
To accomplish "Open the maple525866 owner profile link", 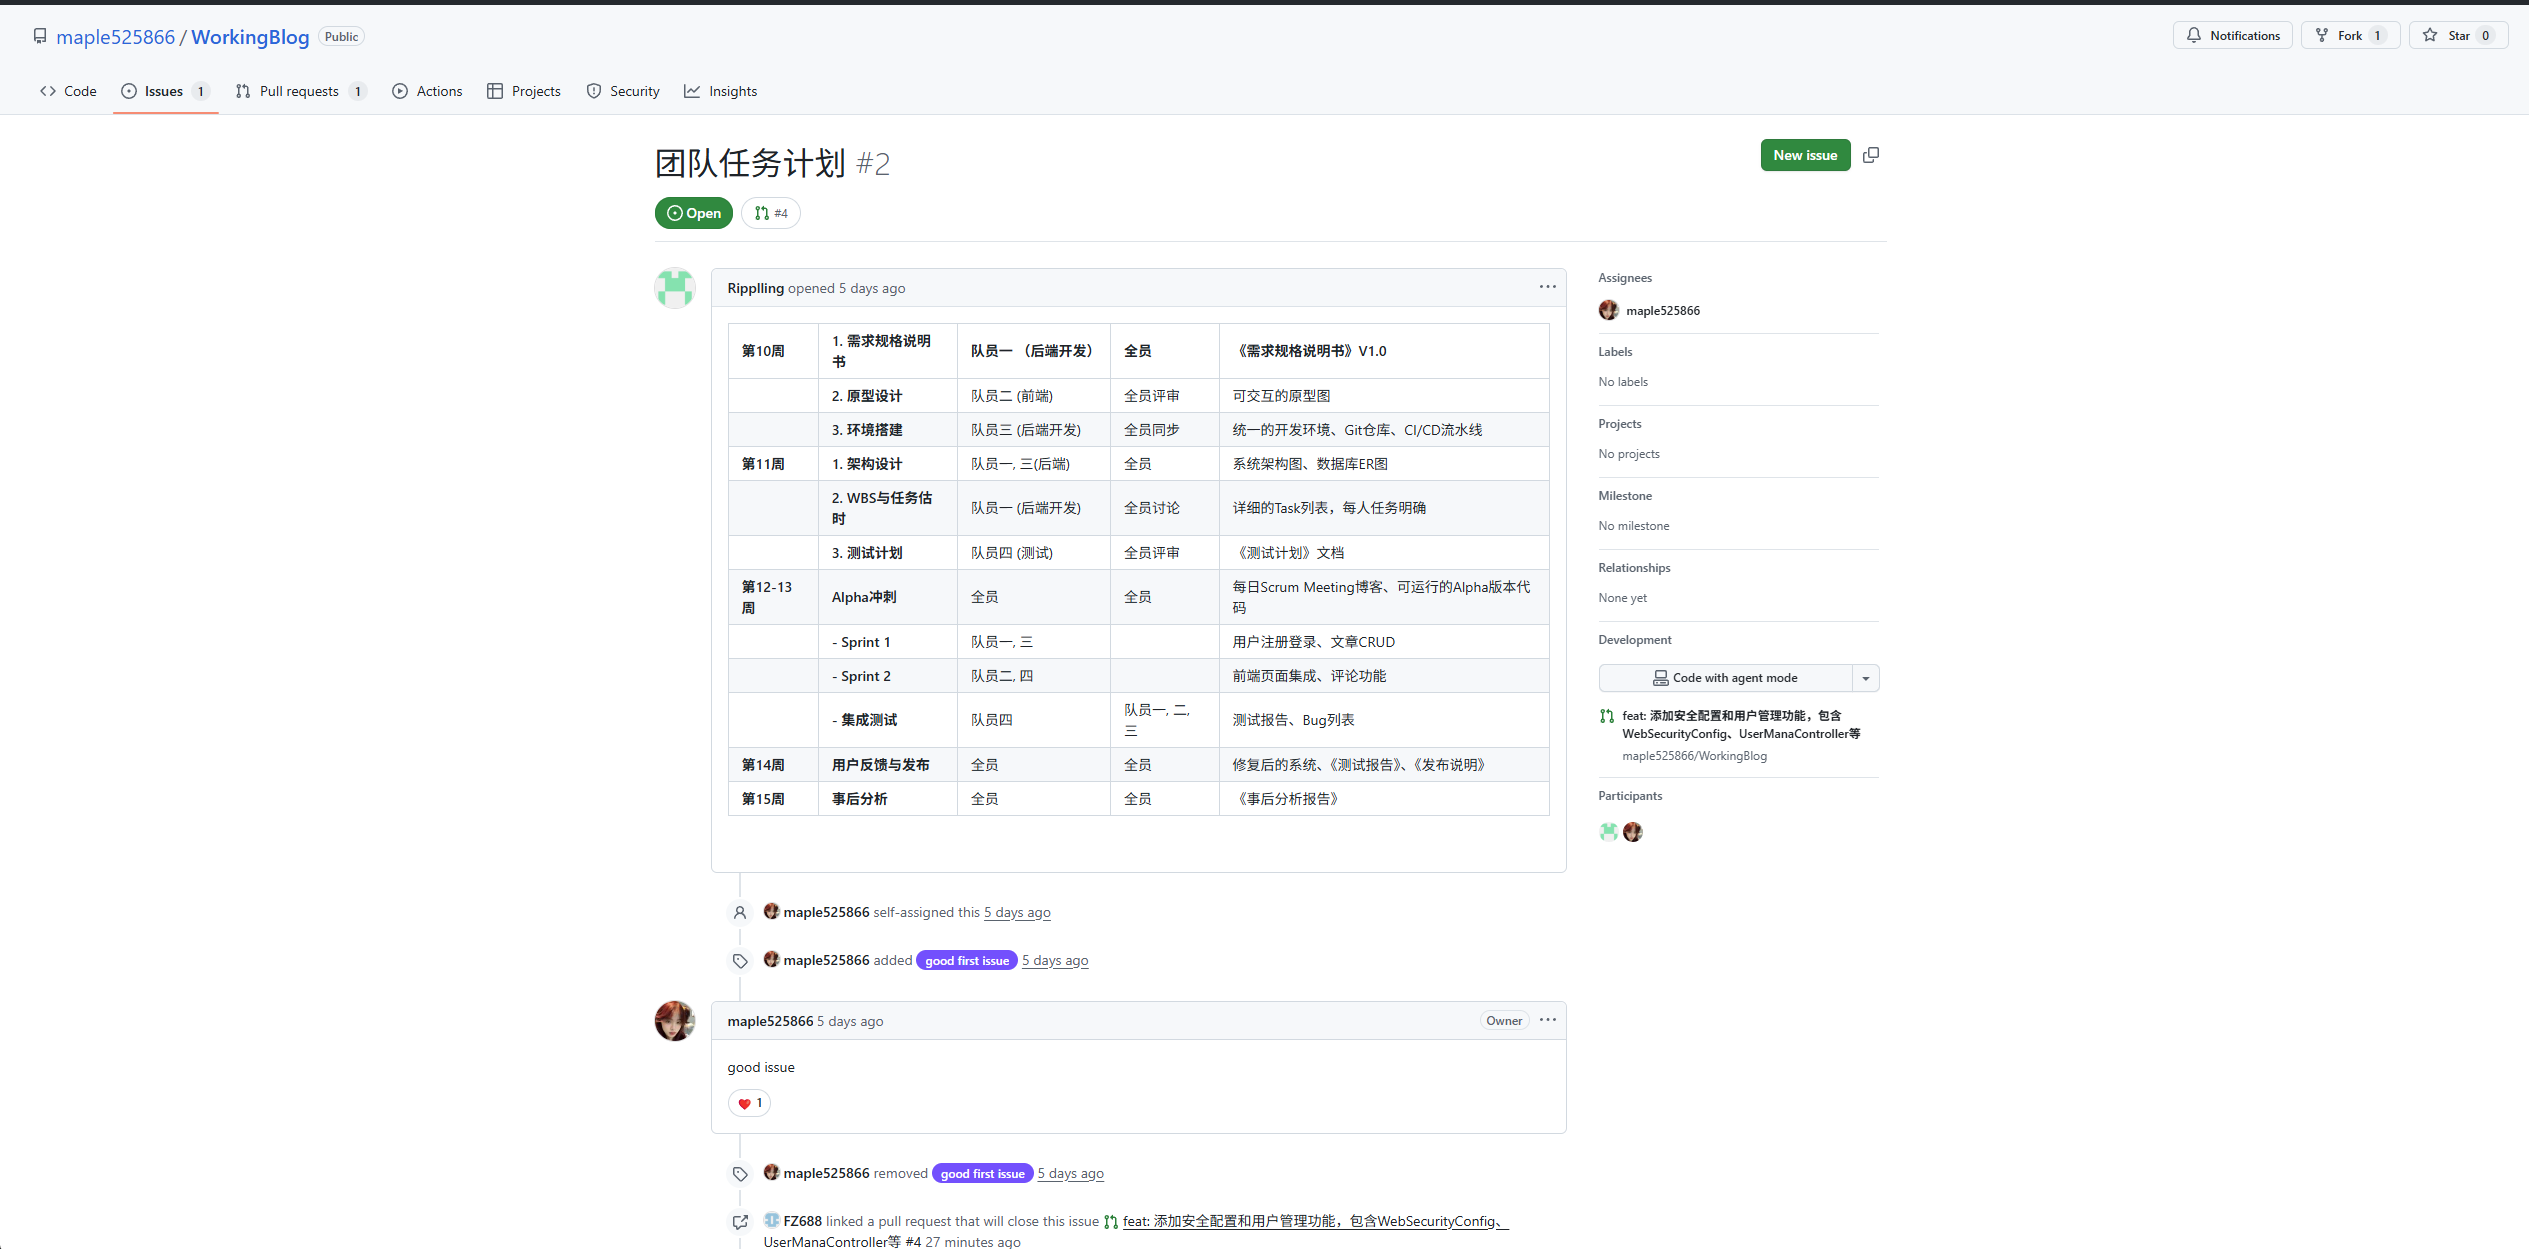I will point(115,37).
